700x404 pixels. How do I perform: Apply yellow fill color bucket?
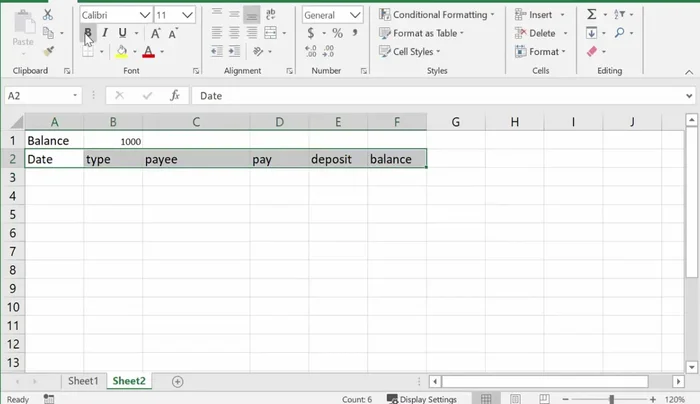121,51
